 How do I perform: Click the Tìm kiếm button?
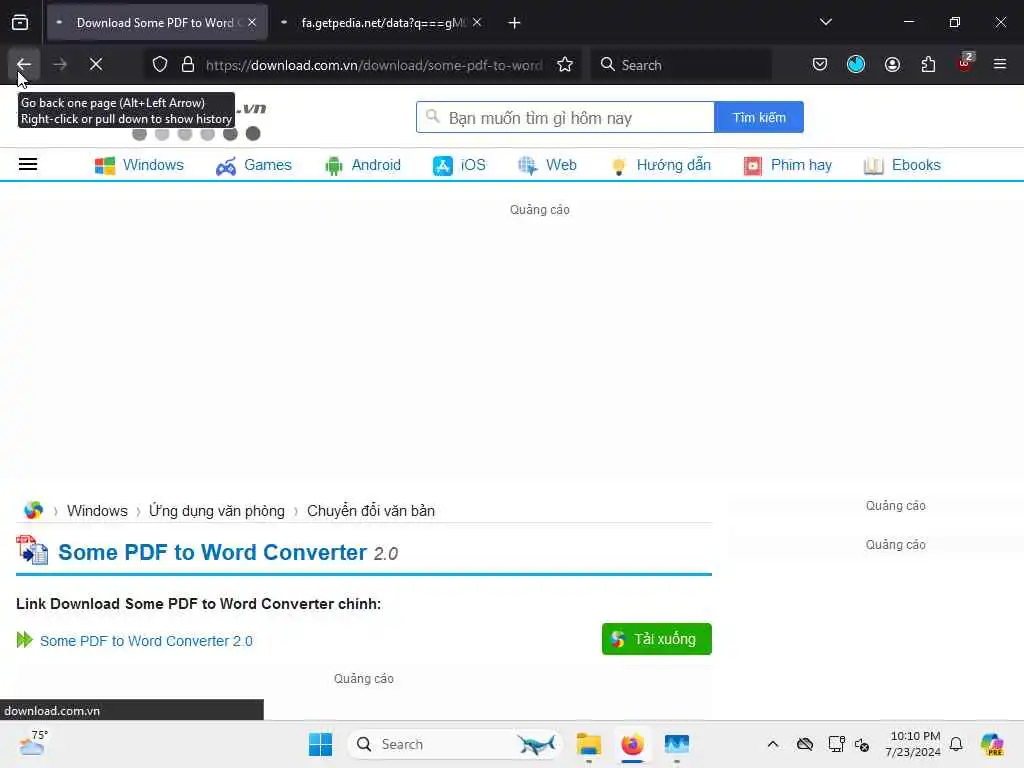click(x=759, y=118)
